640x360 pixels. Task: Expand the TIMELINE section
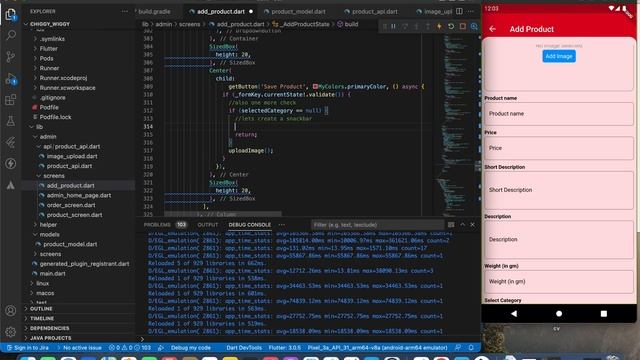42,318
